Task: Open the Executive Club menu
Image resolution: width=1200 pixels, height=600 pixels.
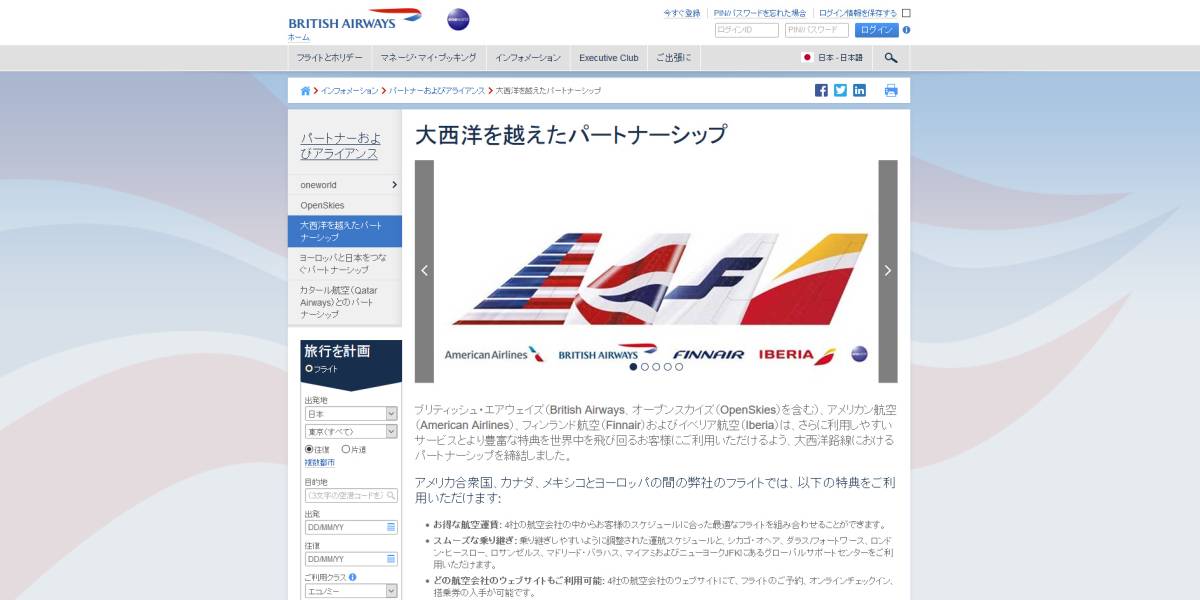Action: coord(609,58)
